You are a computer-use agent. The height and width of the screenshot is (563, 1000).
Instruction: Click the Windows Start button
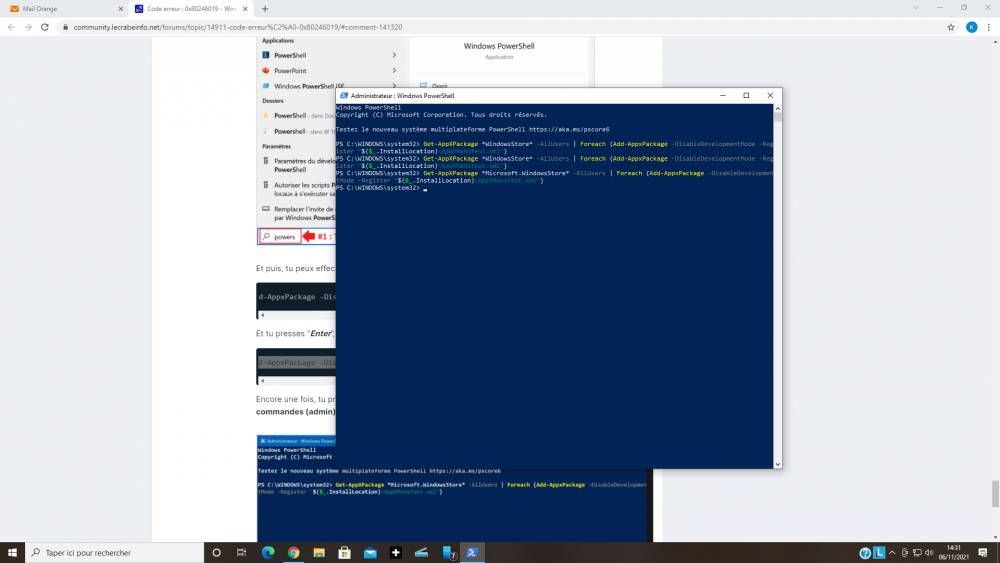[x=13, y=552]
